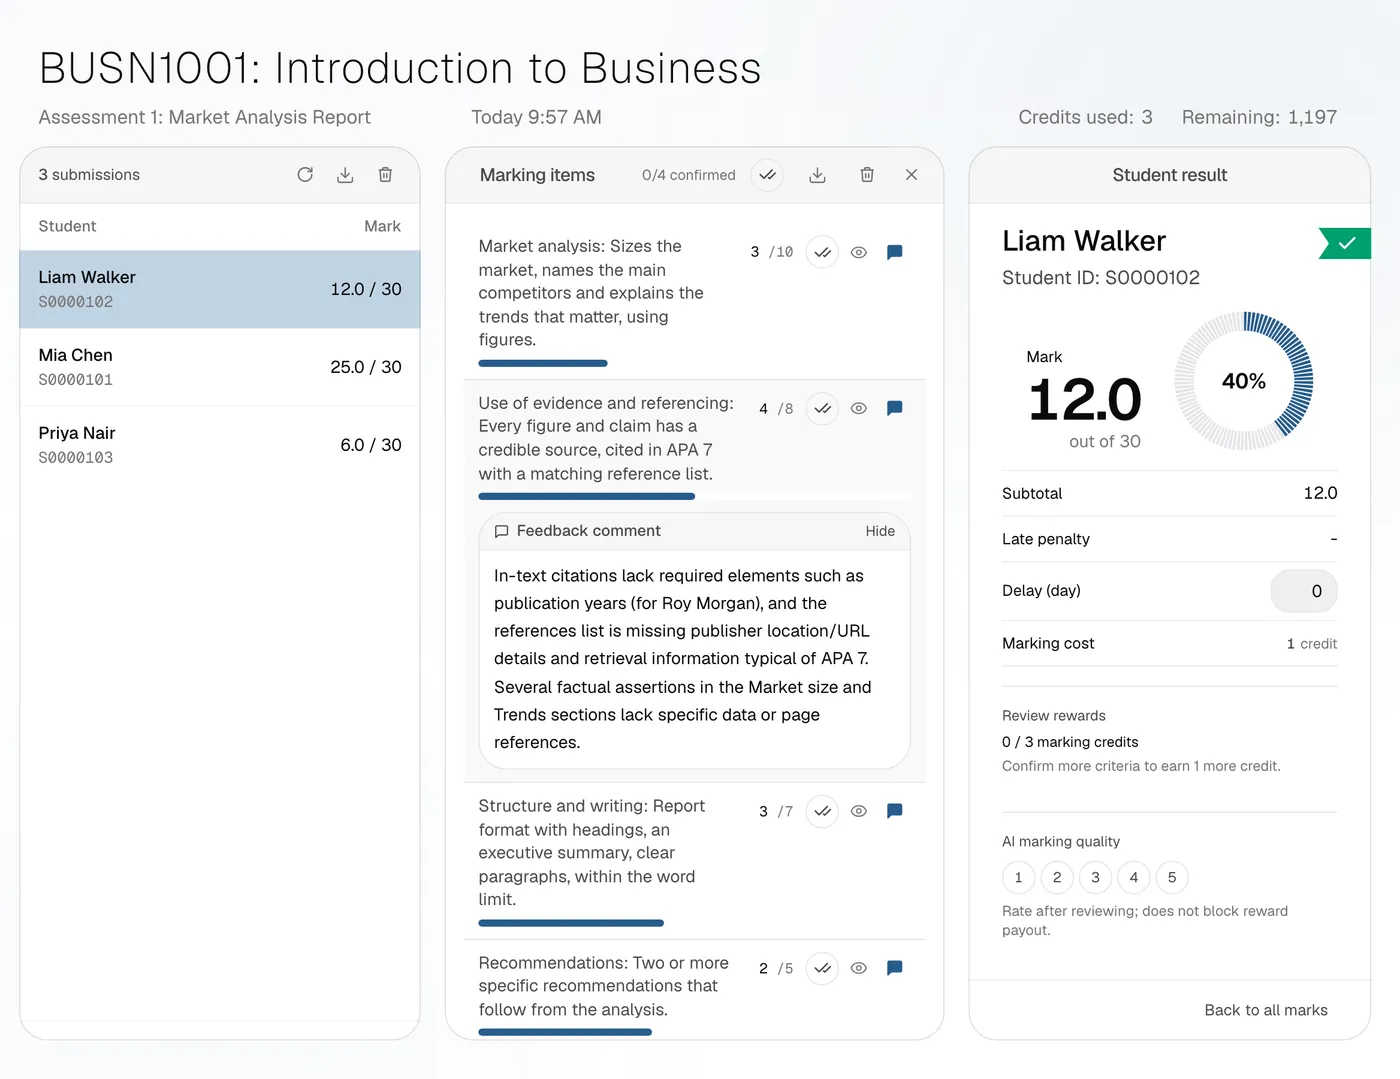The height and width of the screenshot is (1079, 1400).
Task: Click the Delay (day) input field
Action: 1304,591
